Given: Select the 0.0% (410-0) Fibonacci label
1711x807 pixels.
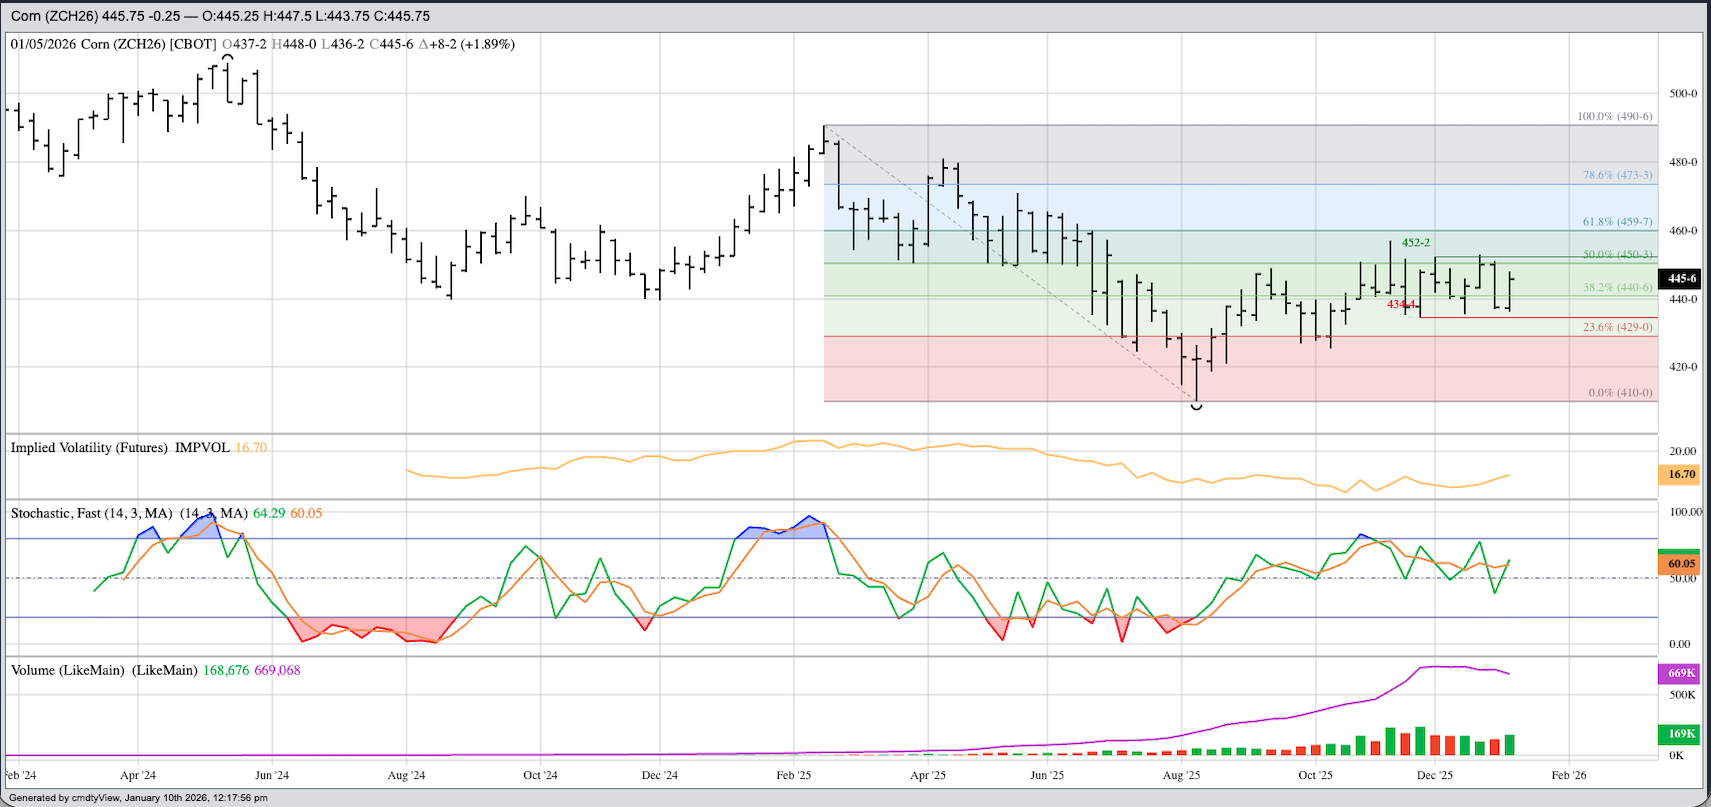Looking at the screenshot, I should pyautogui.click(x=1620, y=393).
